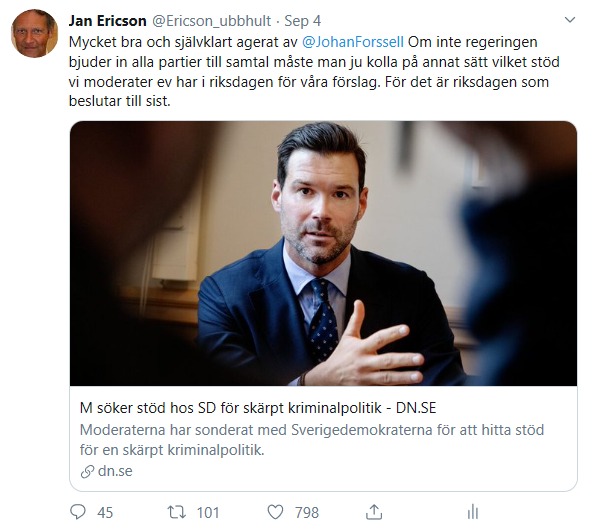Open the article image of man in suit
The image size is (591, 530).
coord(323,253)
